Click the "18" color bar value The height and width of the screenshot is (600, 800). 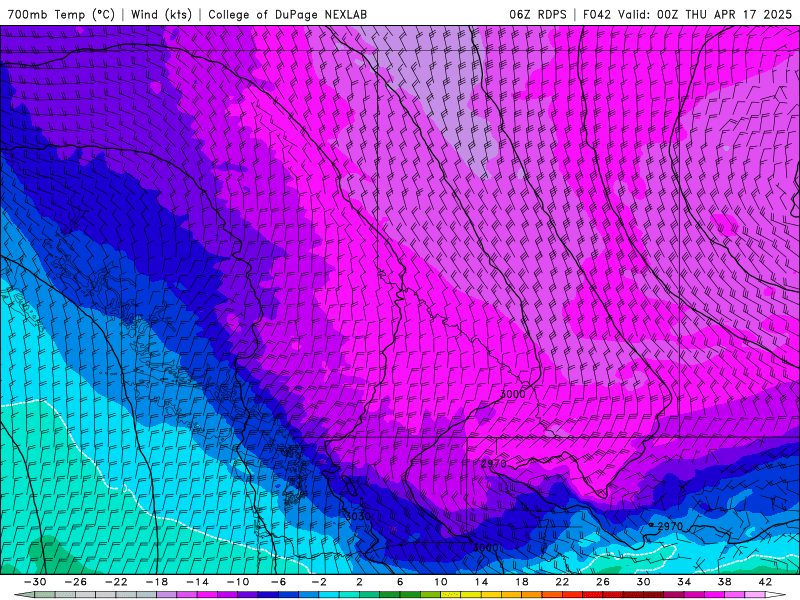coord(522,582)
